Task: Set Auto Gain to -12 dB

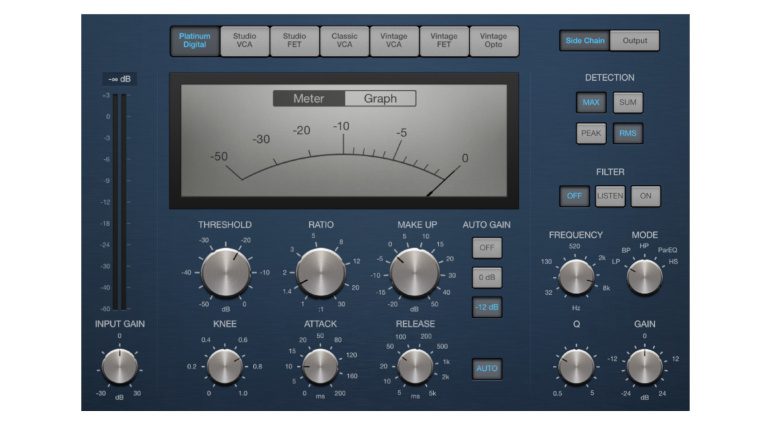Action: coord(487,308)
